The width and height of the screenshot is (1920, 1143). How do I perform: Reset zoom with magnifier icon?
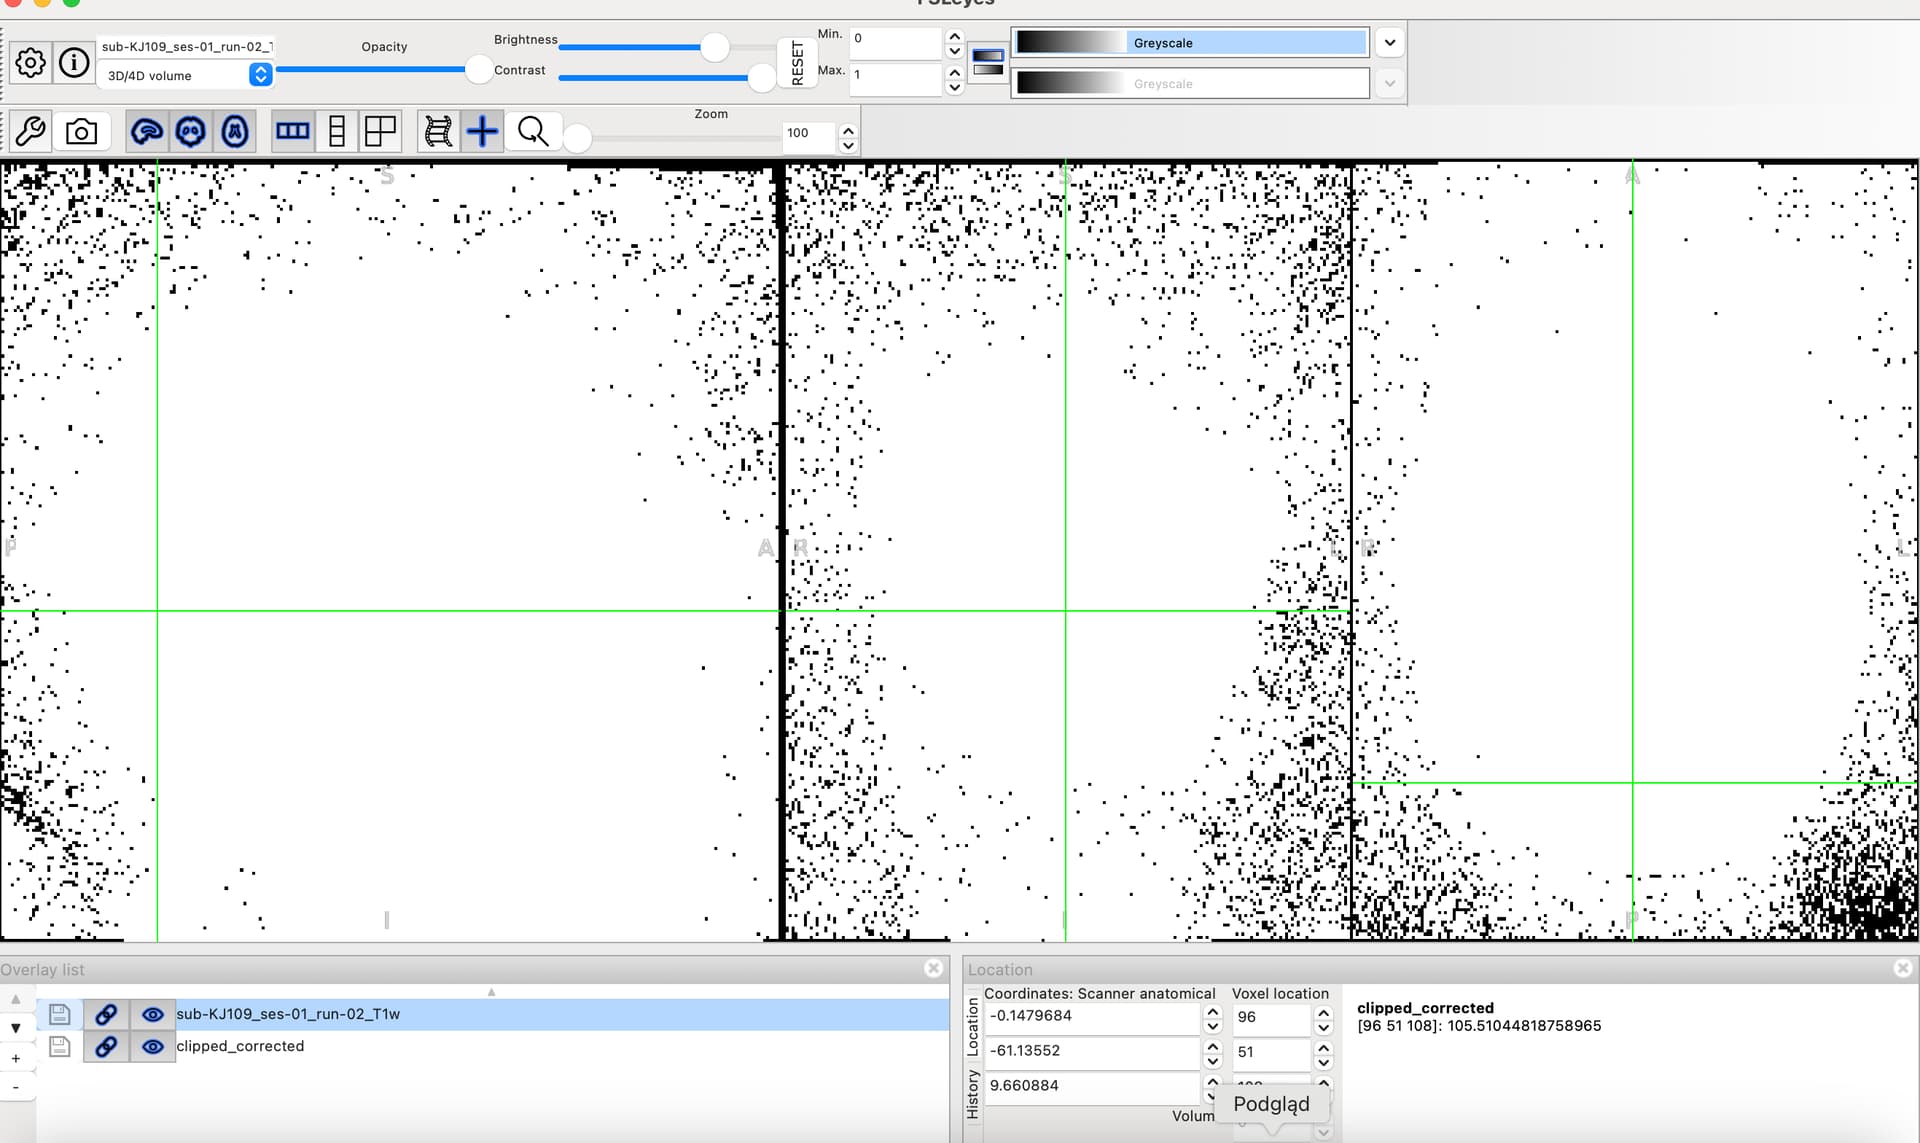[x=533, y=132]
